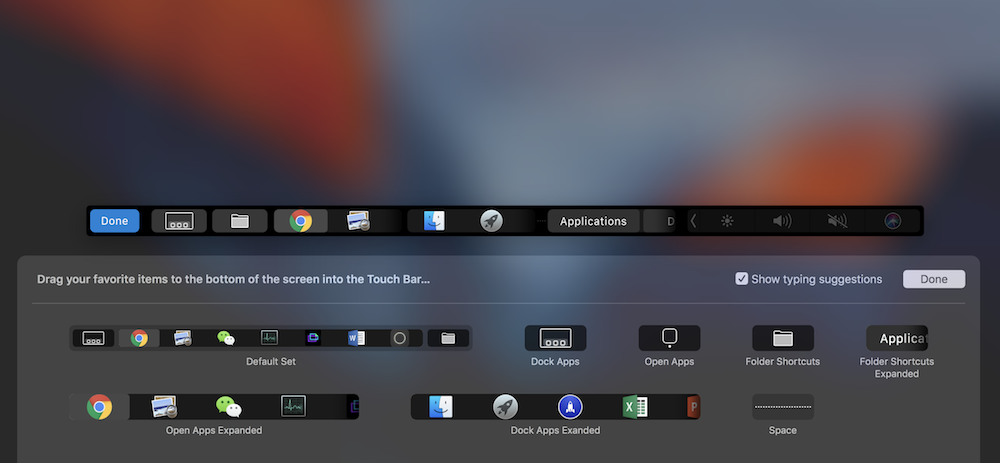Select the Folder Shortcuts item
Viewport: 1000px width, 463px height.
[x=782, y=338]
